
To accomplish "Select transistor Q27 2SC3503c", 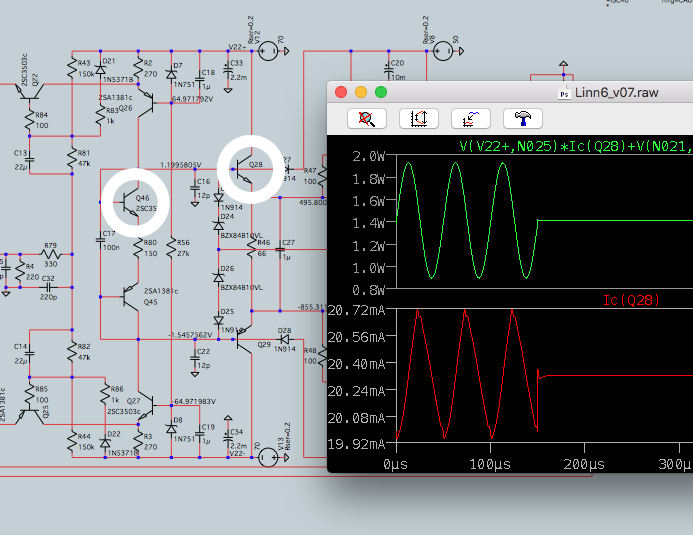I will click(146, 405).
